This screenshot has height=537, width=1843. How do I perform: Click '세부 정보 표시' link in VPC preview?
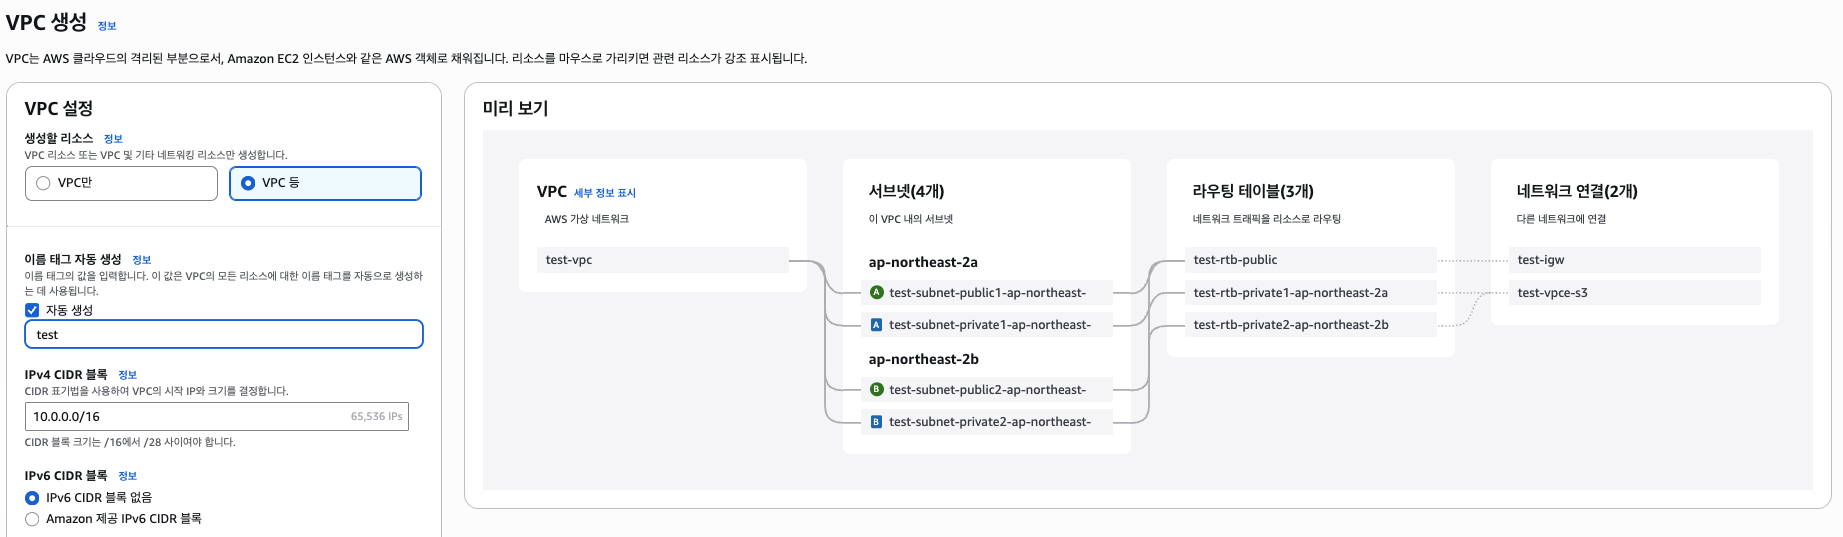(x=604, y=193)
